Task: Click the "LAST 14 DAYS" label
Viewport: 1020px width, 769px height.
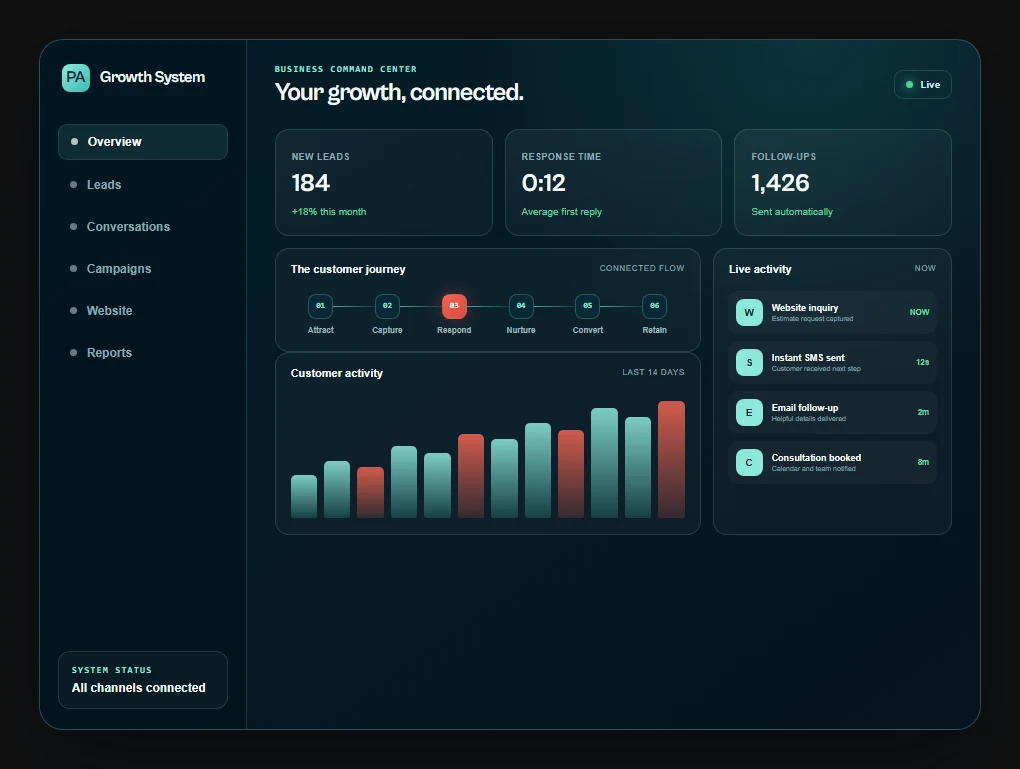Action: pyautogui.click(x=653, y=372)
